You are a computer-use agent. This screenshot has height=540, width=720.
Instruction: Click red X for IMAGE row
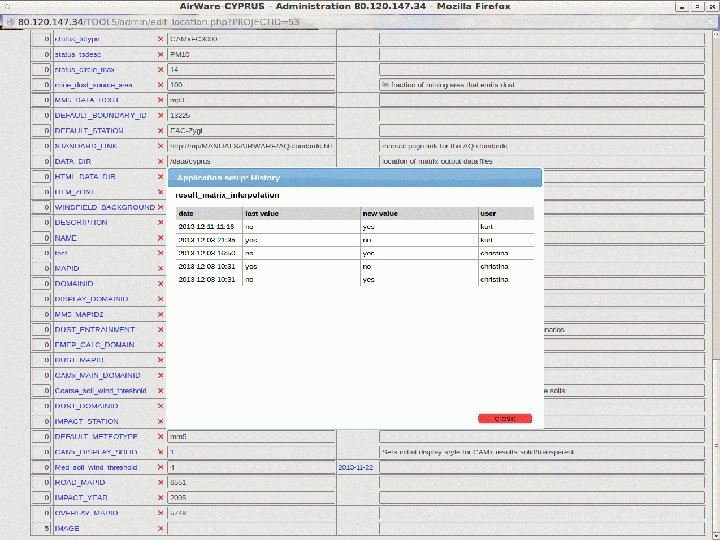(x=160, y=529)
